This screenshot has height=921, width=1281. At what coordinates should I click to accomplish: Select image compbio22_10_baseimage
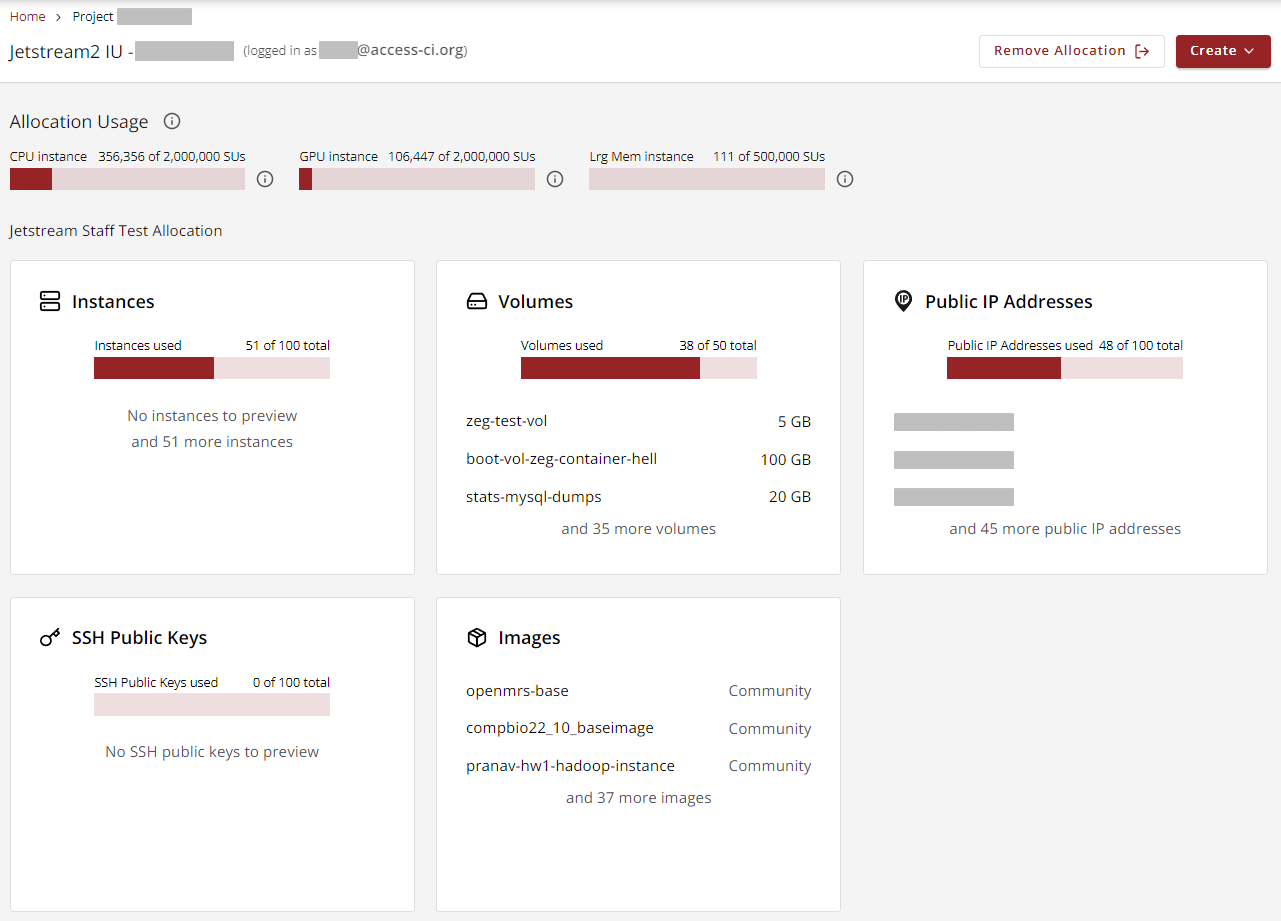tap(560, 728)
